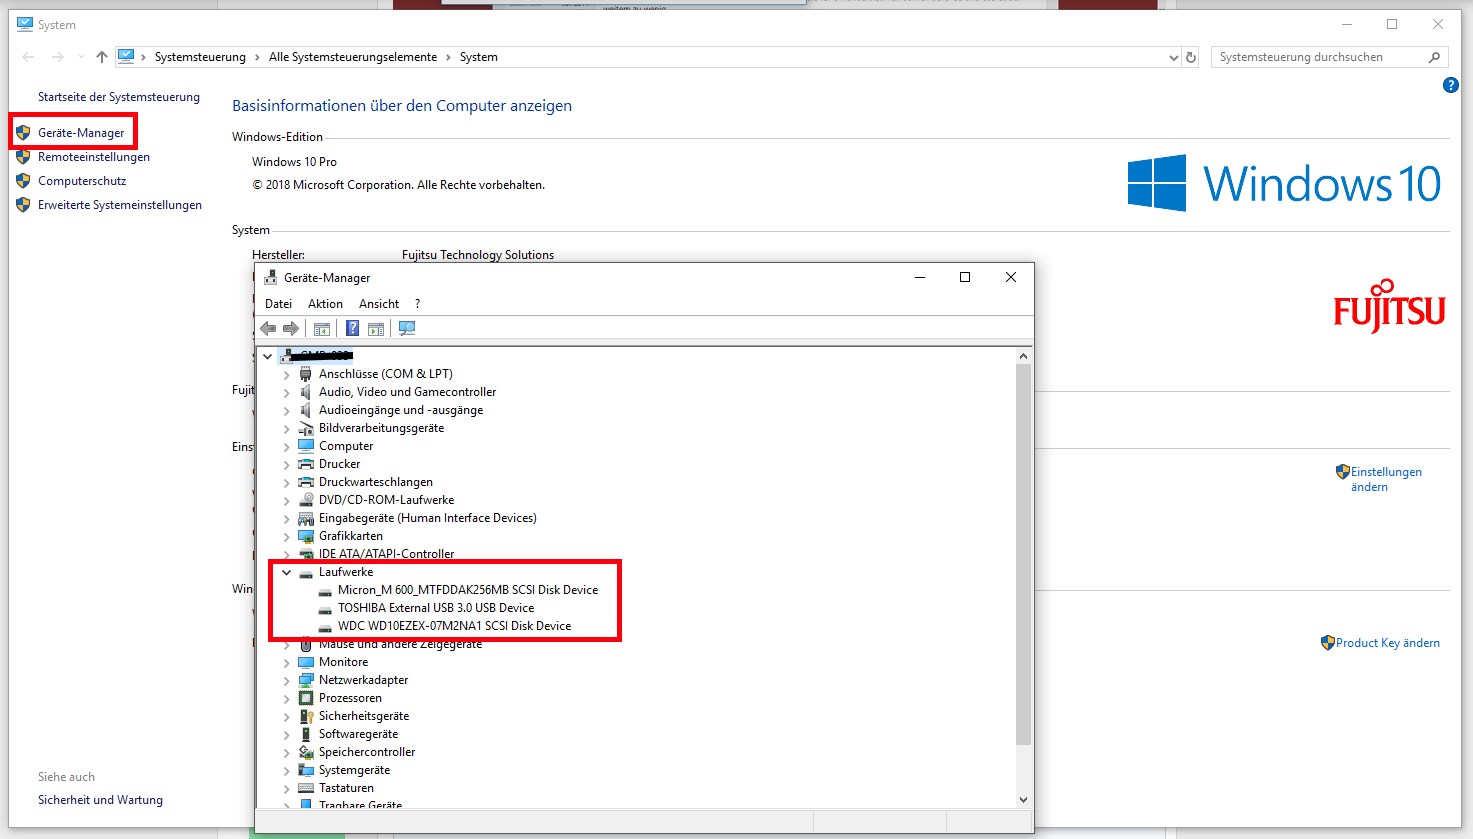Open the Ansicht menu
Image resolution: width=1473 pixels, height=839 pixels.
coord(379,304)
